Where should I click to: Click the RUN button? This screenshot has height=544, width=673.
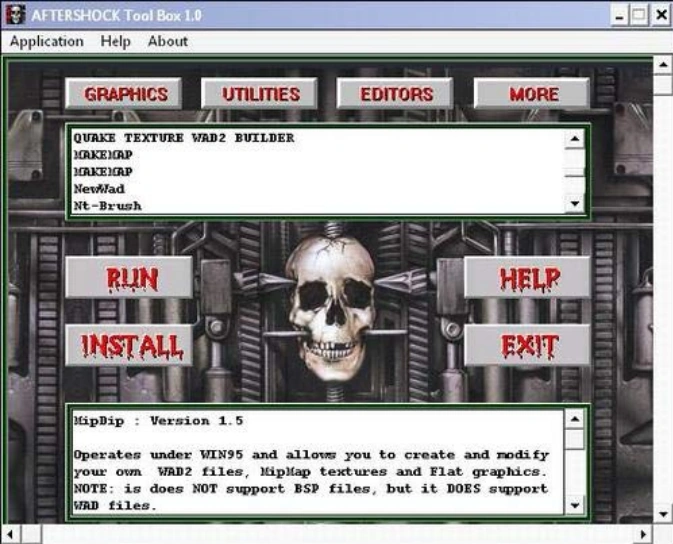point(129,277)
